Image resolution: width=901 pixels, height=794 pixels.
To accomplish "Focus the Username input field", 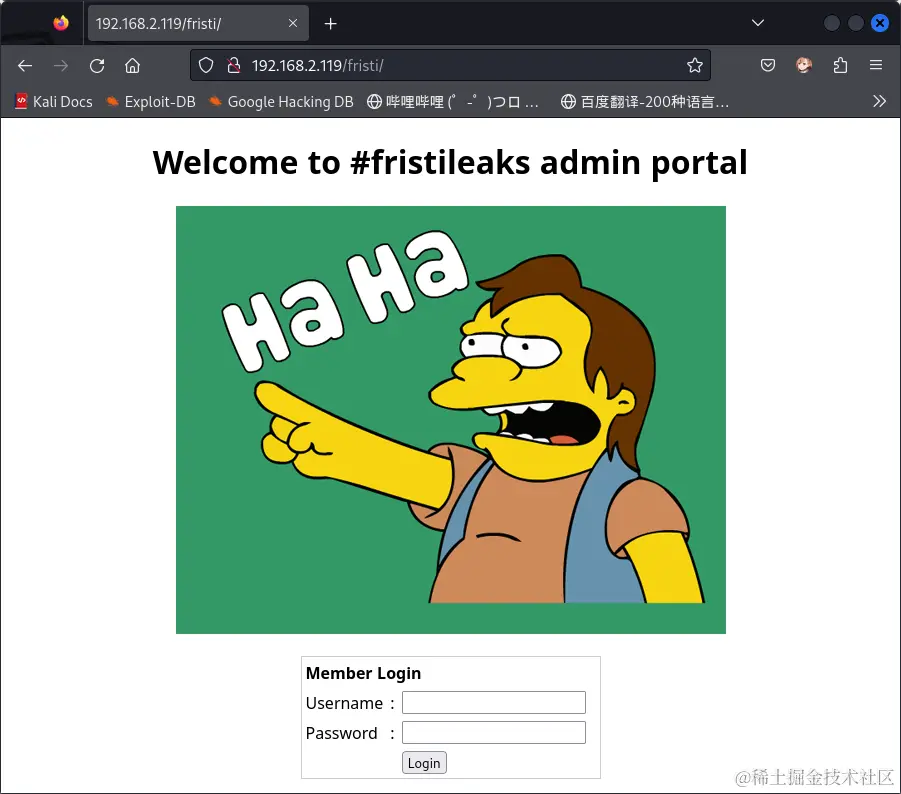I will [x=494, y=703].
